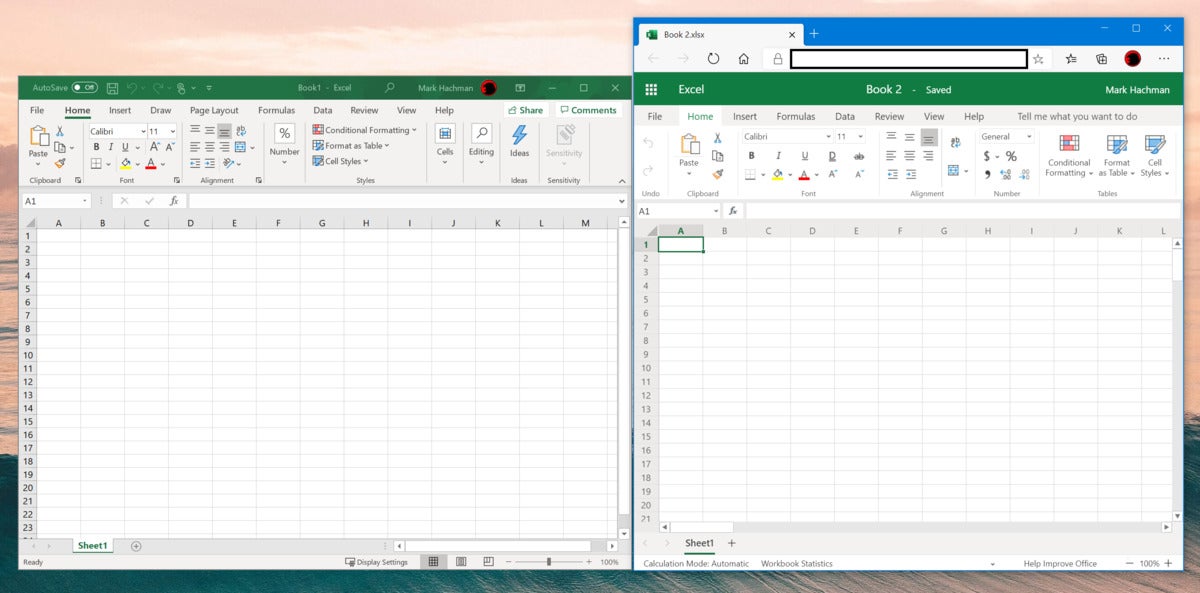Viewport: 1200px width, 593px height.
Task: Open the Cells group button
Action: [445, 144]
